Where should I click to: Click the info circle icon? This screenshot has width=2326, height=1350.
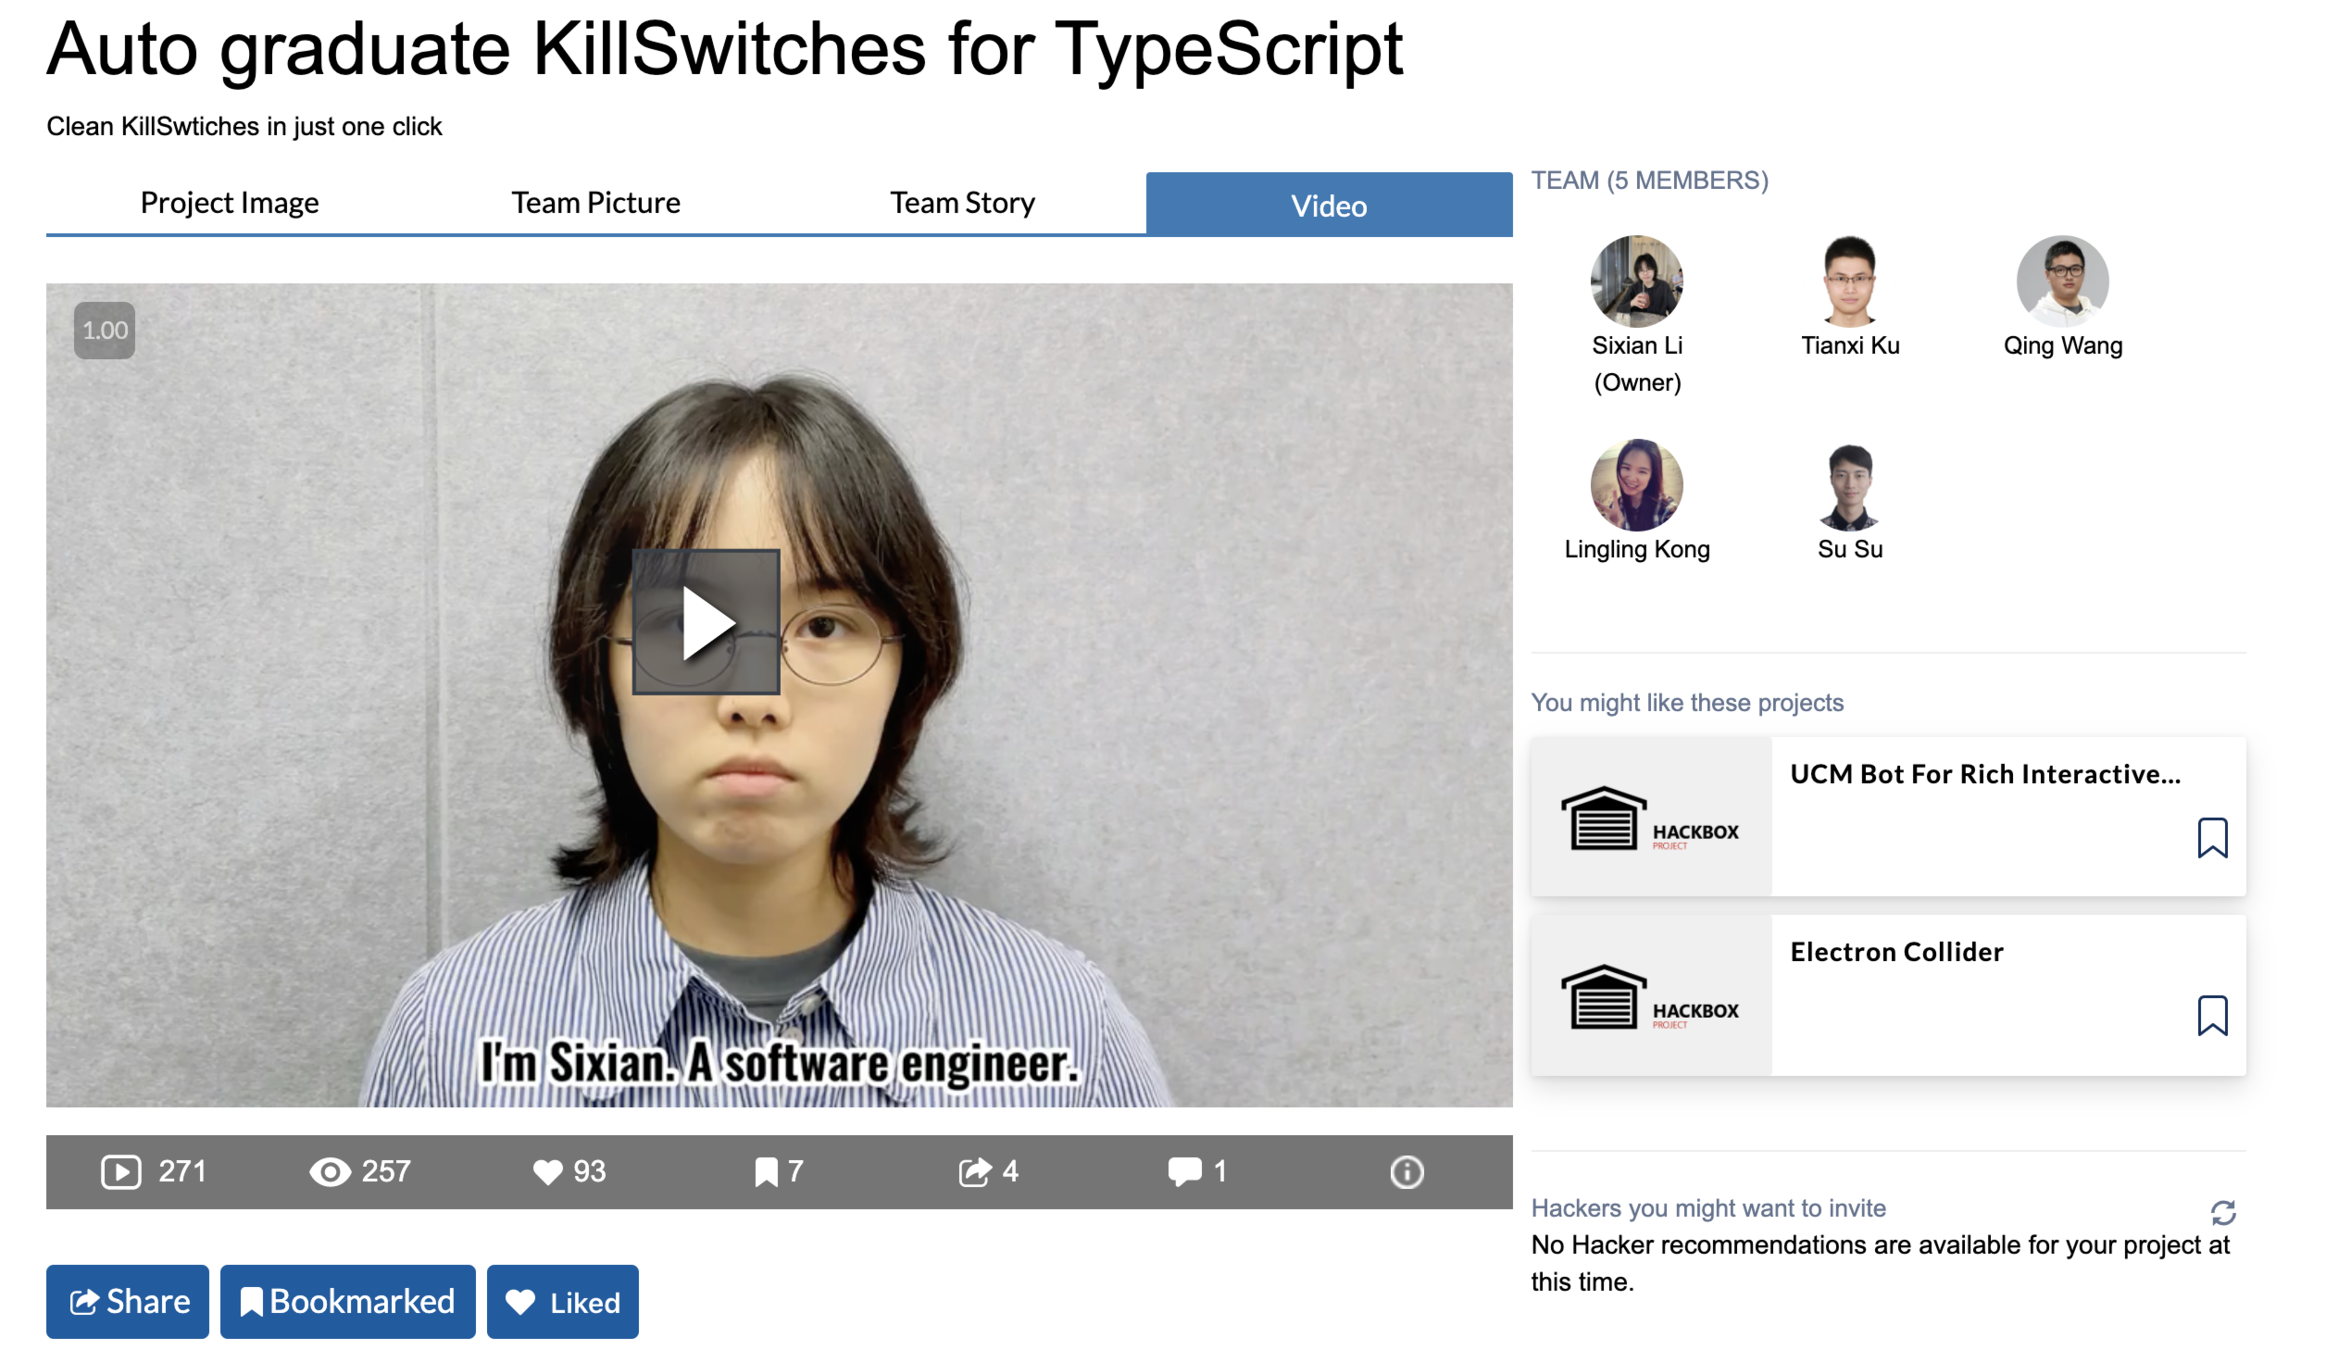[1406, 1171]
